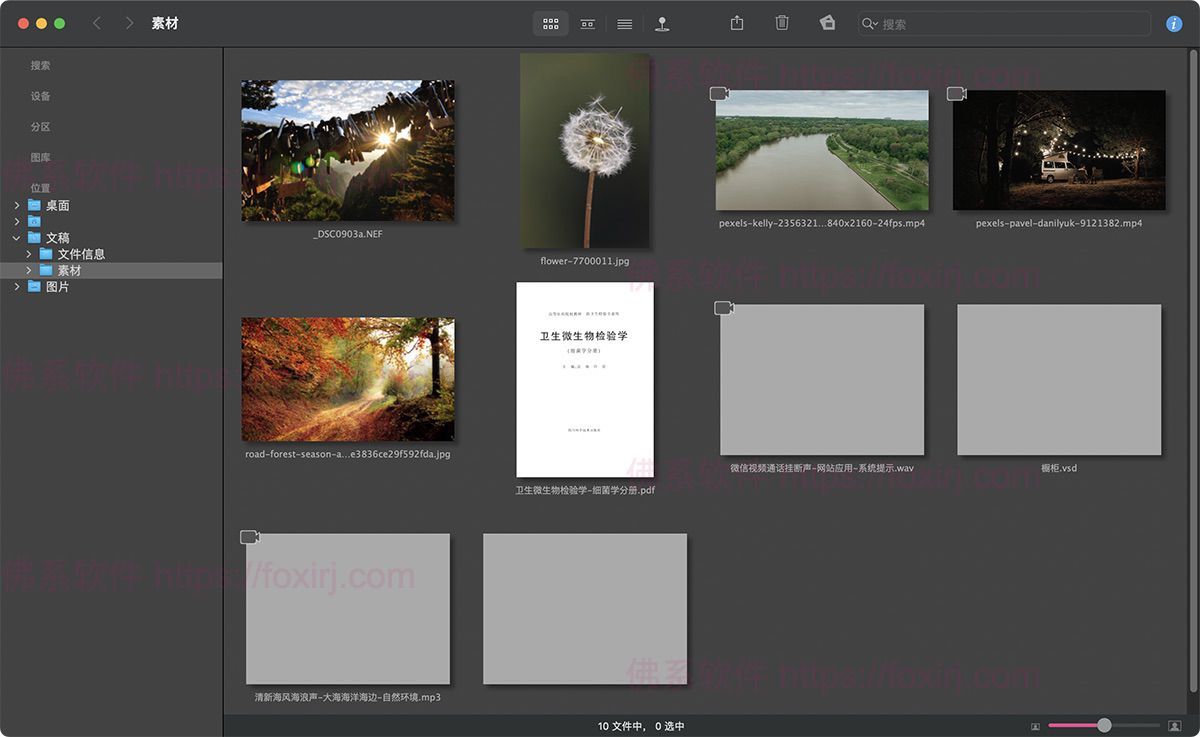The image size is (1200, 737).
Task: Open the blue info inspector button
Action: click(x=1174, y=24)
